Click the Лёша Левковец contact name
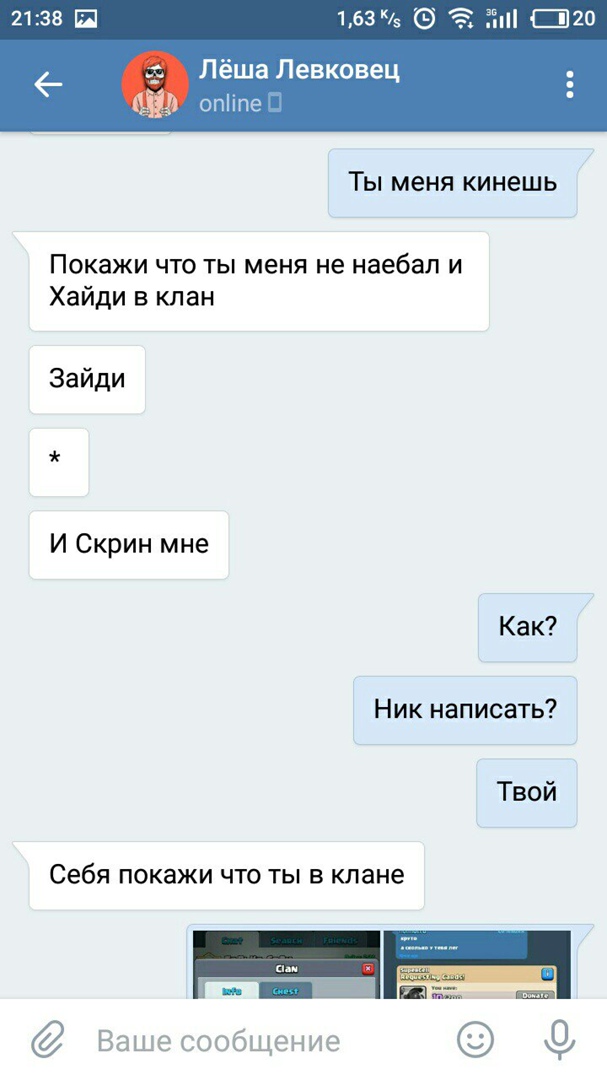 299,70
